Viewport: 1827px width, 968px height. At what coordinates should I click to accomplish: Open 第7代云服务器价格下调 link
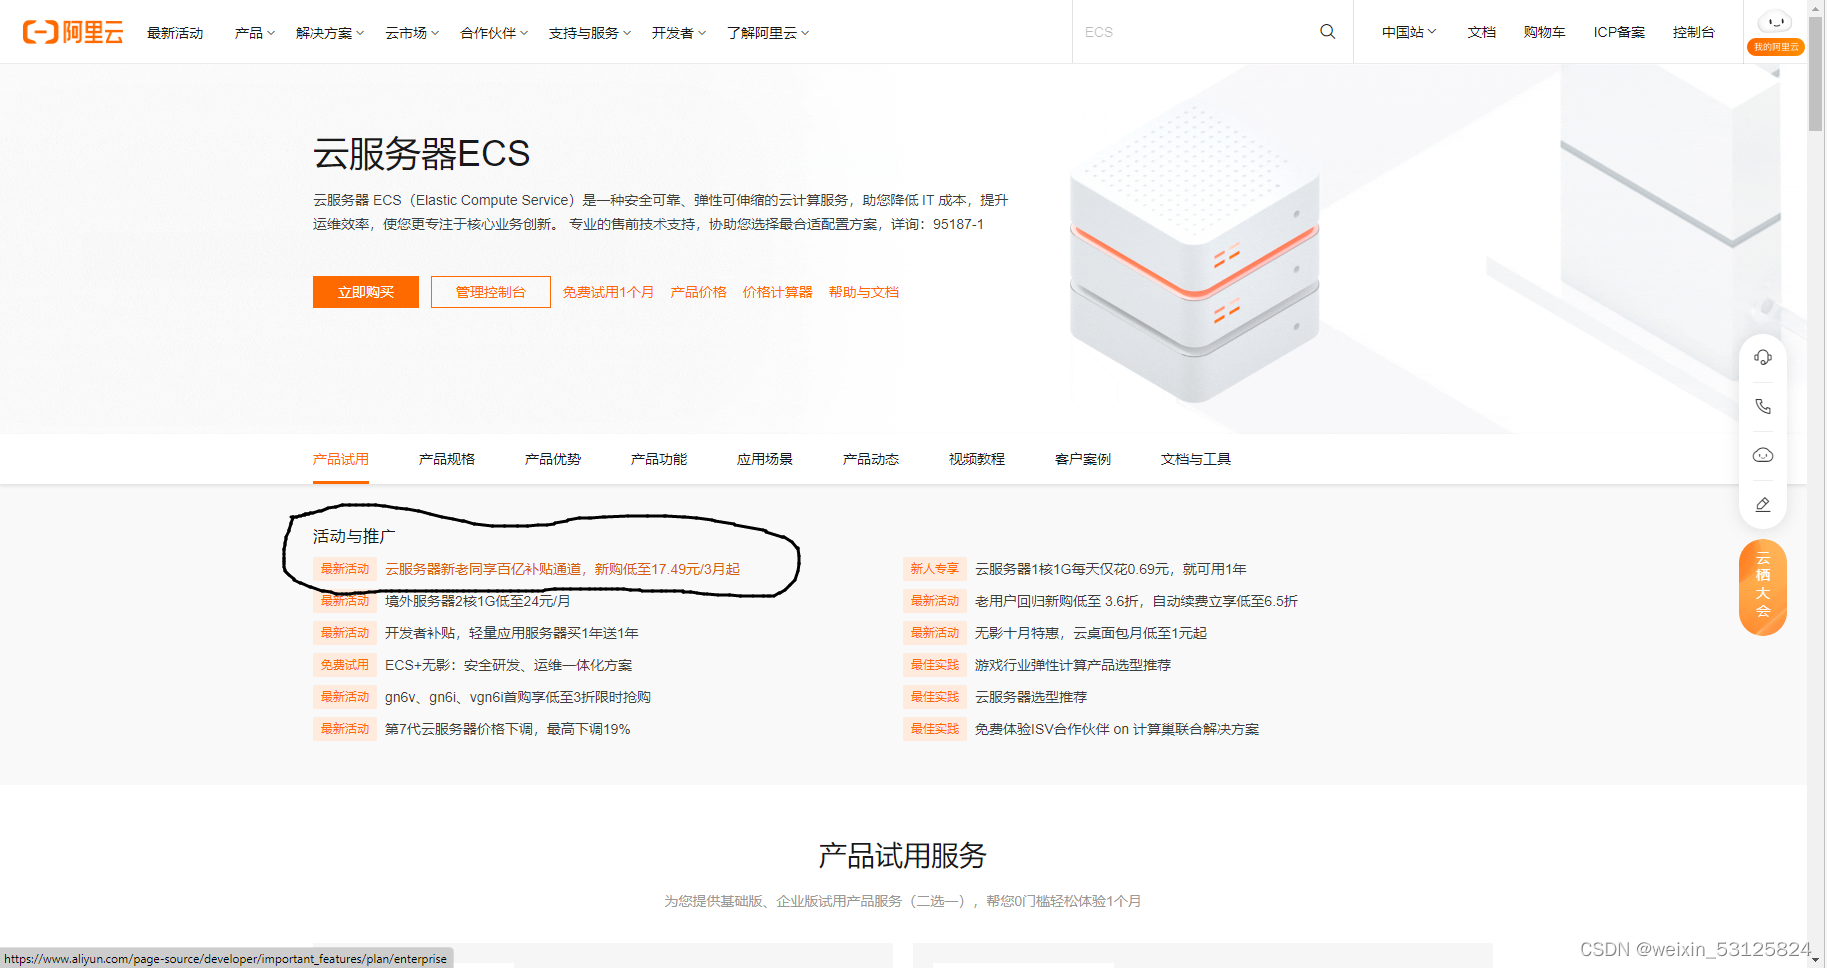(508, 729)
